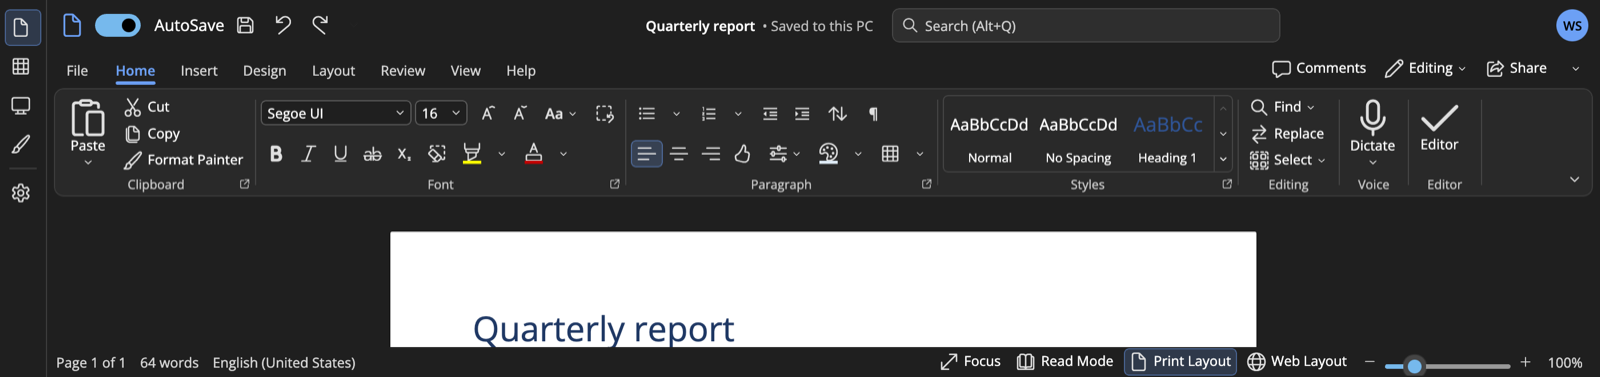Switch to the Design tab

pos(264,70)
